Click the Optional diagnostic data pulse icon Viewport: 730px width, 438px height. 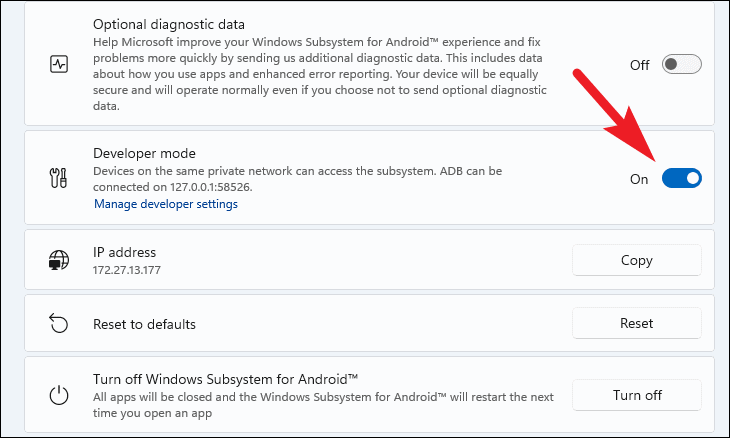[58, 64]
